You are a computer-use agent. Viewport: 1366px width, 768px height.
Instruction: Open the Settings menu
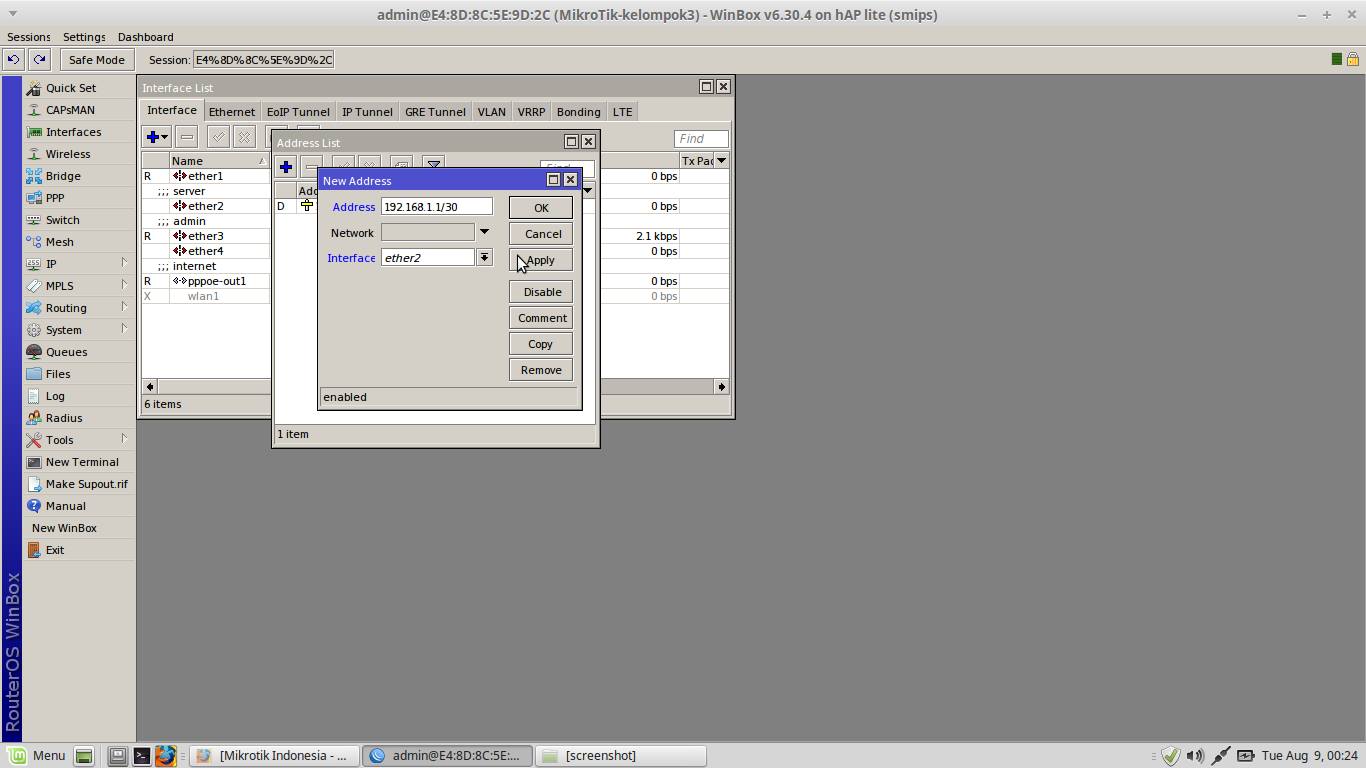pos(84,37)
